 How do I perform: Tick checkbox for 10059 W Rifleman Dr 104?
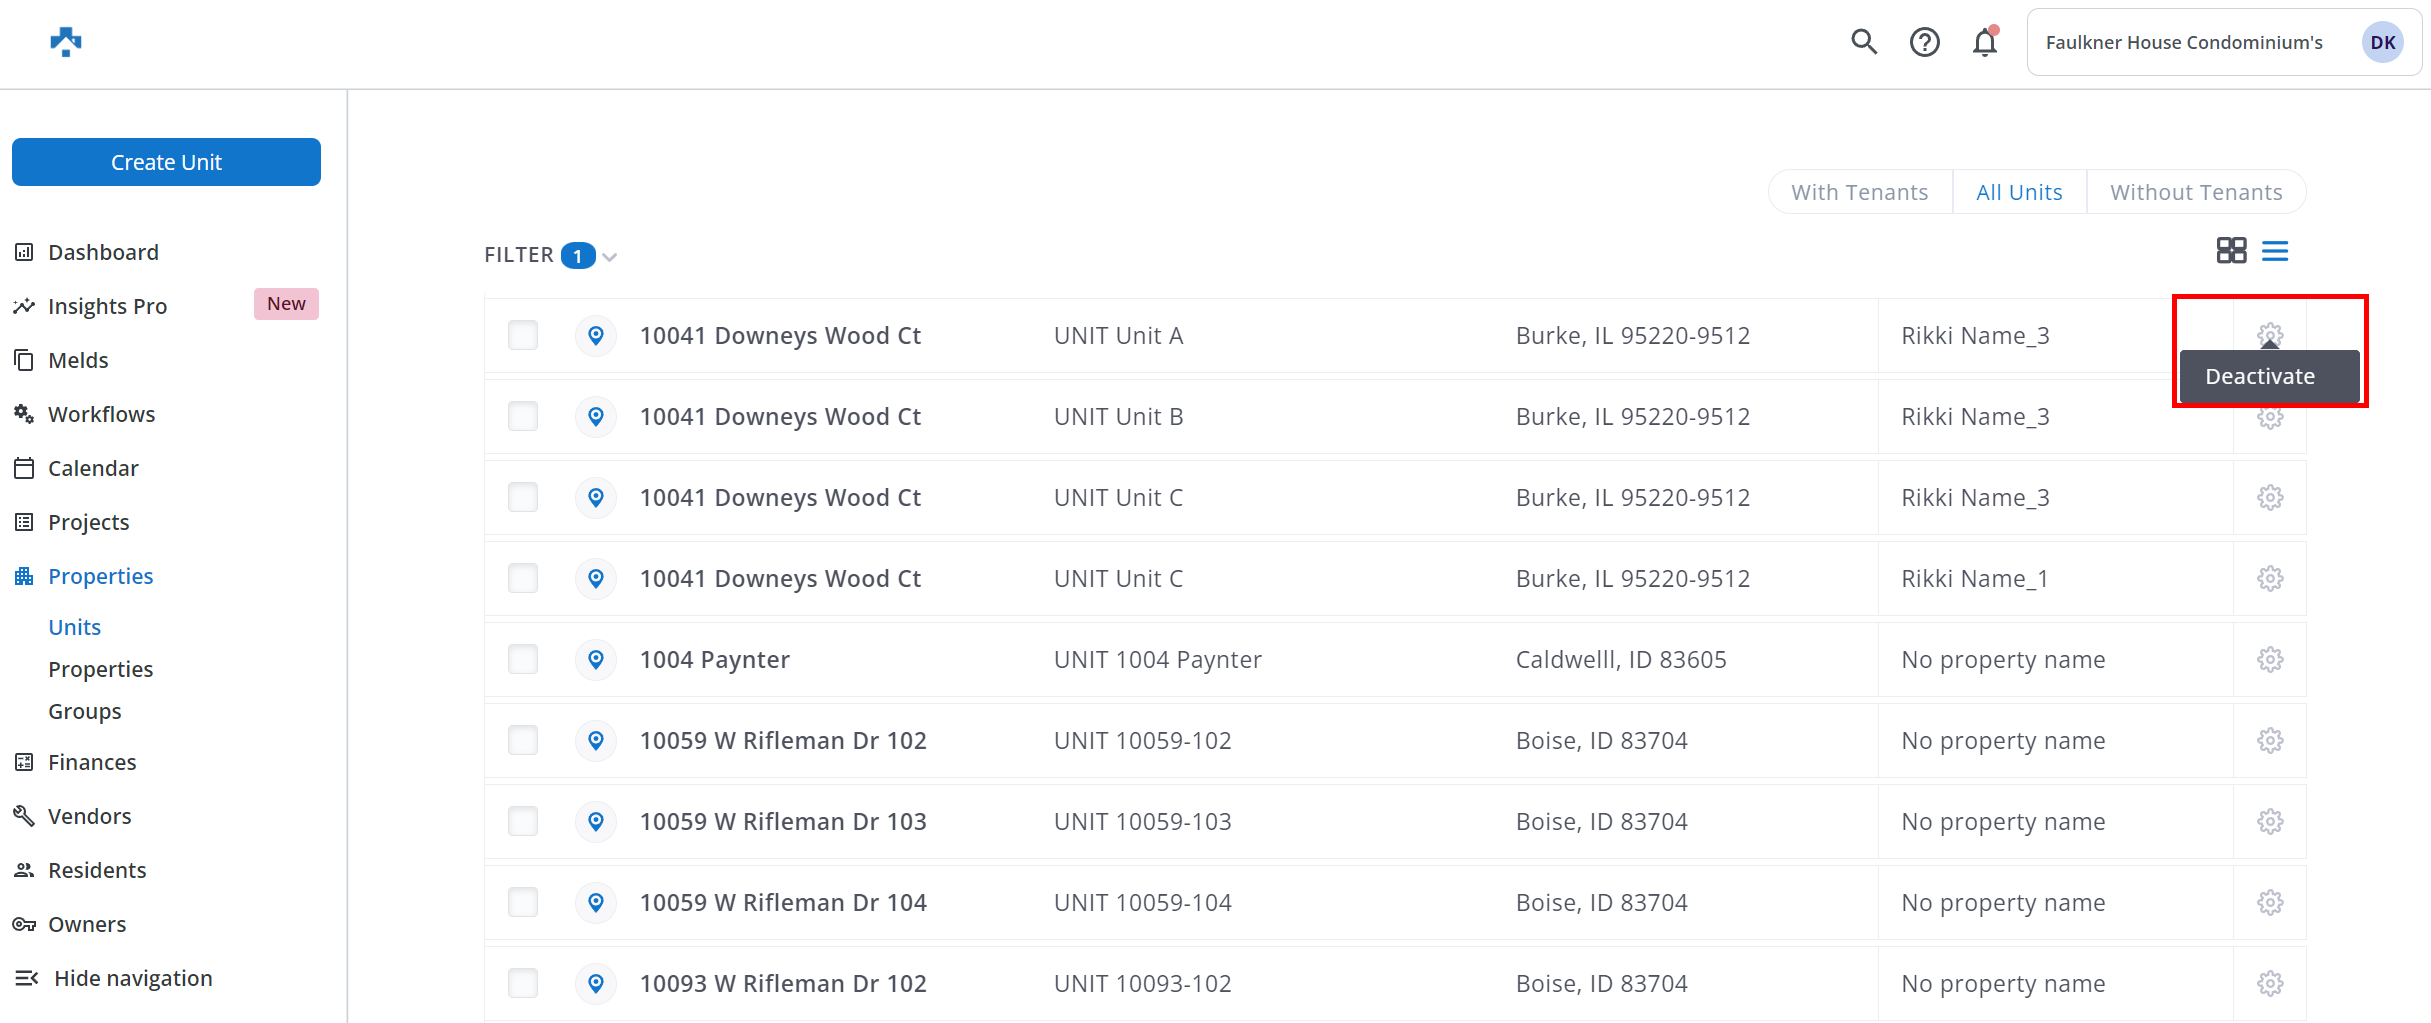point(523,903)
